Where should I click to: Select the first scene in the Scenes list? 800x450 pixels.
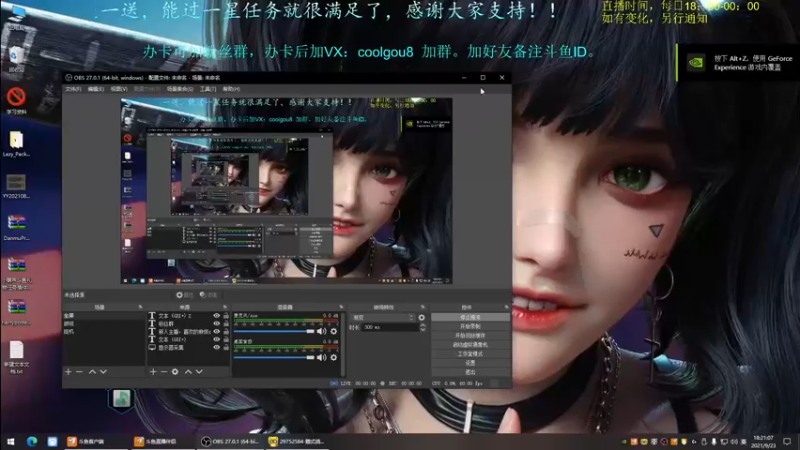click(104, 316)
